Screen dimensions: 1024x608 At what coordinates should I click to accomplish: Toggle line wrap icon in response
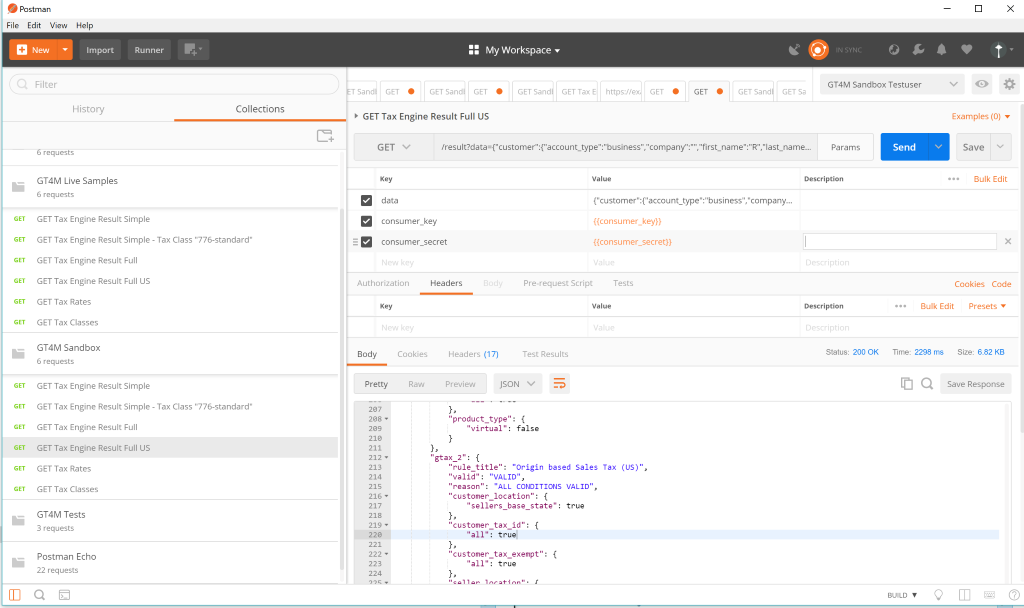(x=560, y=384)
